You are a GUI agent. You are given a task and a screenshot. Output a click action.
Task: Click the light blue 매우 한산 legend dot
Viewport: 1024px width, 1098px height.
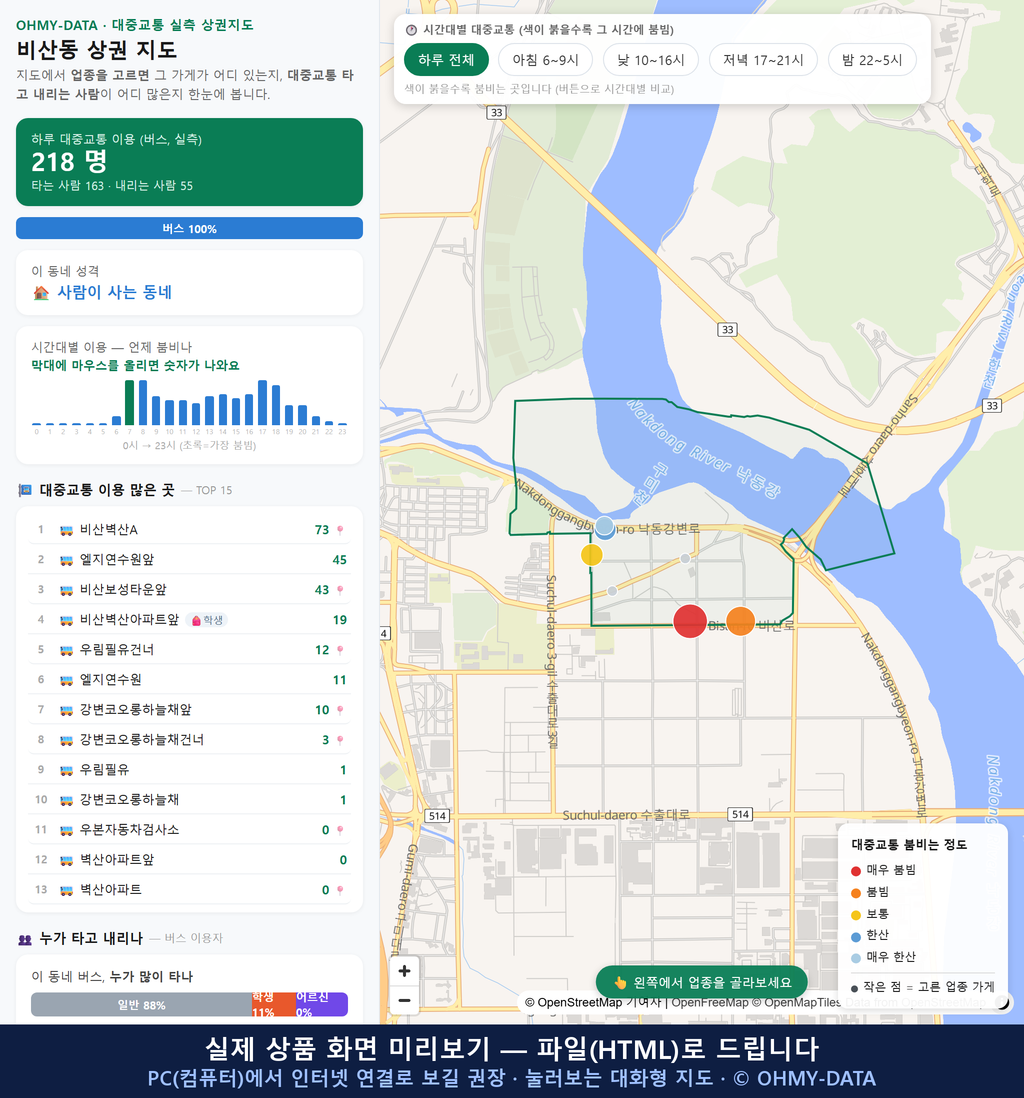[856, 958]
